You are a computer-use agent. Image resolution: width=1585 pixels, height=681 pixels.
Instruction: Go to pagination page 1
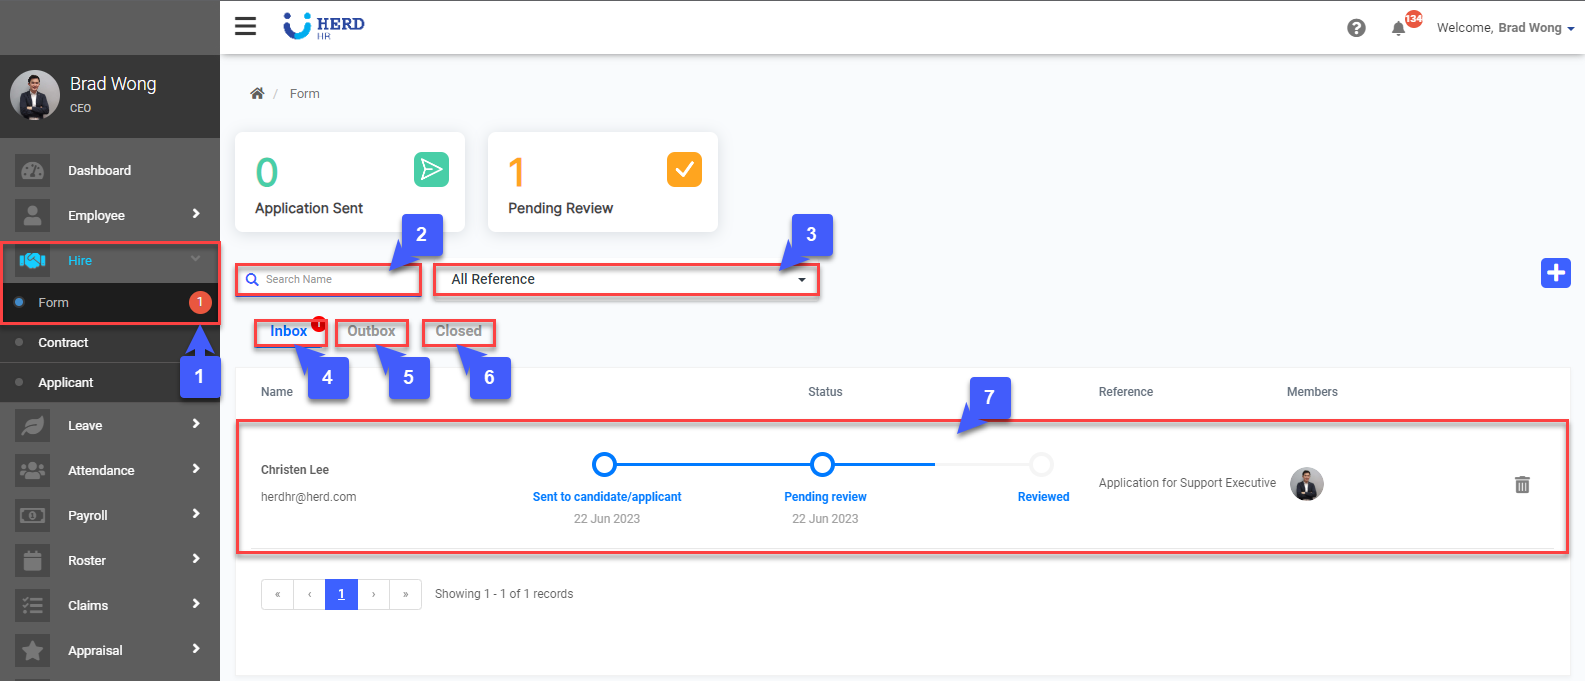[341, 594]
